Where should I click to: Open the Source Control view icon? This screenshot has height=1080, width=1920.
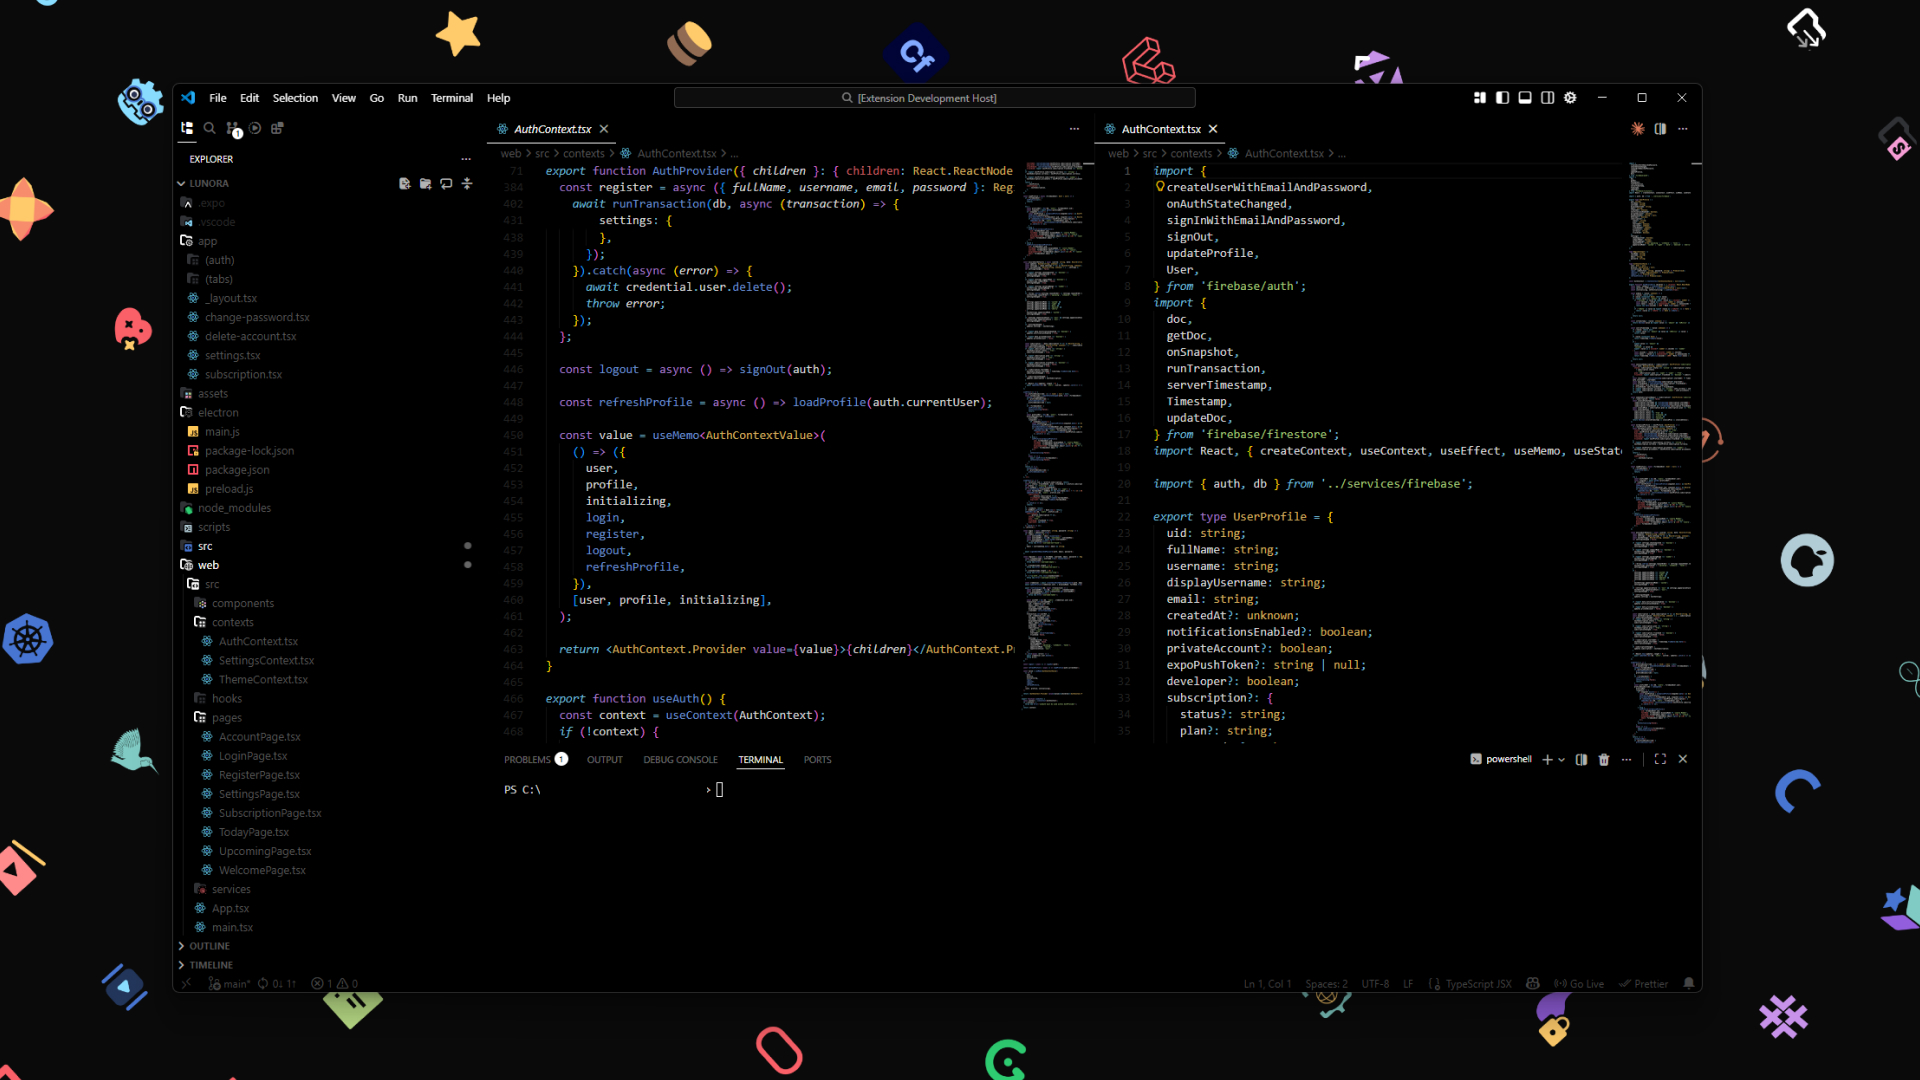pos(232,129)
